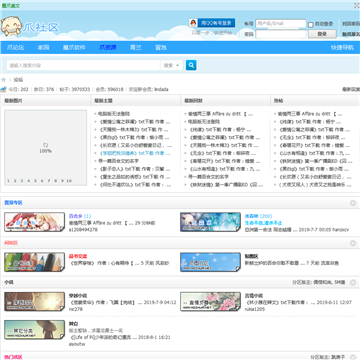Click the blue QQ account login button

click(x=216, y=23)
